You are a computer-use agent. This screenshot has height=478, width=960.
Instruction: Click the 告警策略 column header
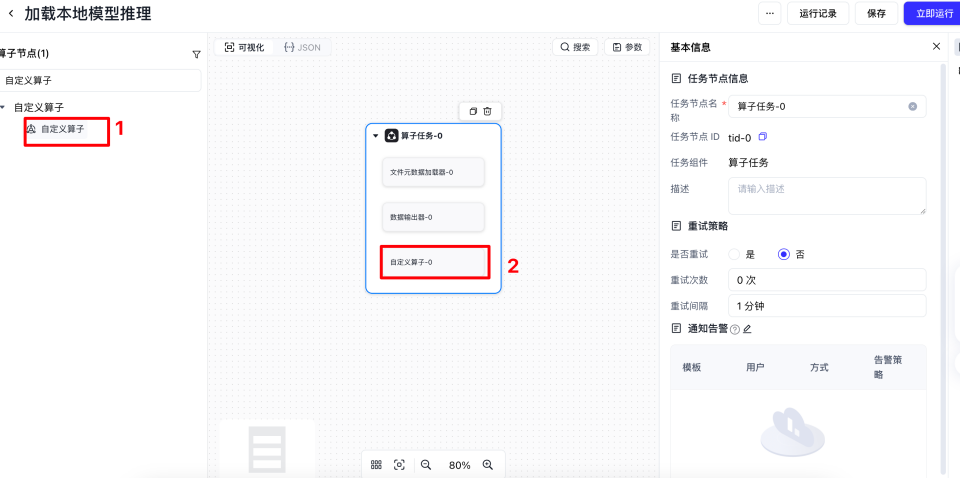coord(888,367)
